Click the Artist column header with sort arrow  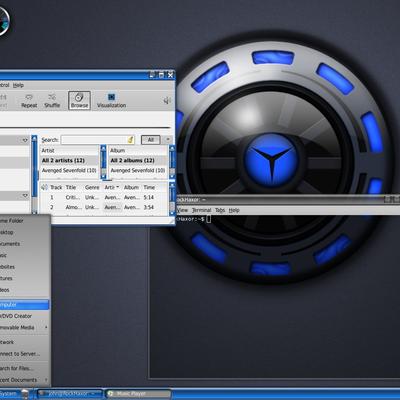pyautogui.click(x=112, y=187)
